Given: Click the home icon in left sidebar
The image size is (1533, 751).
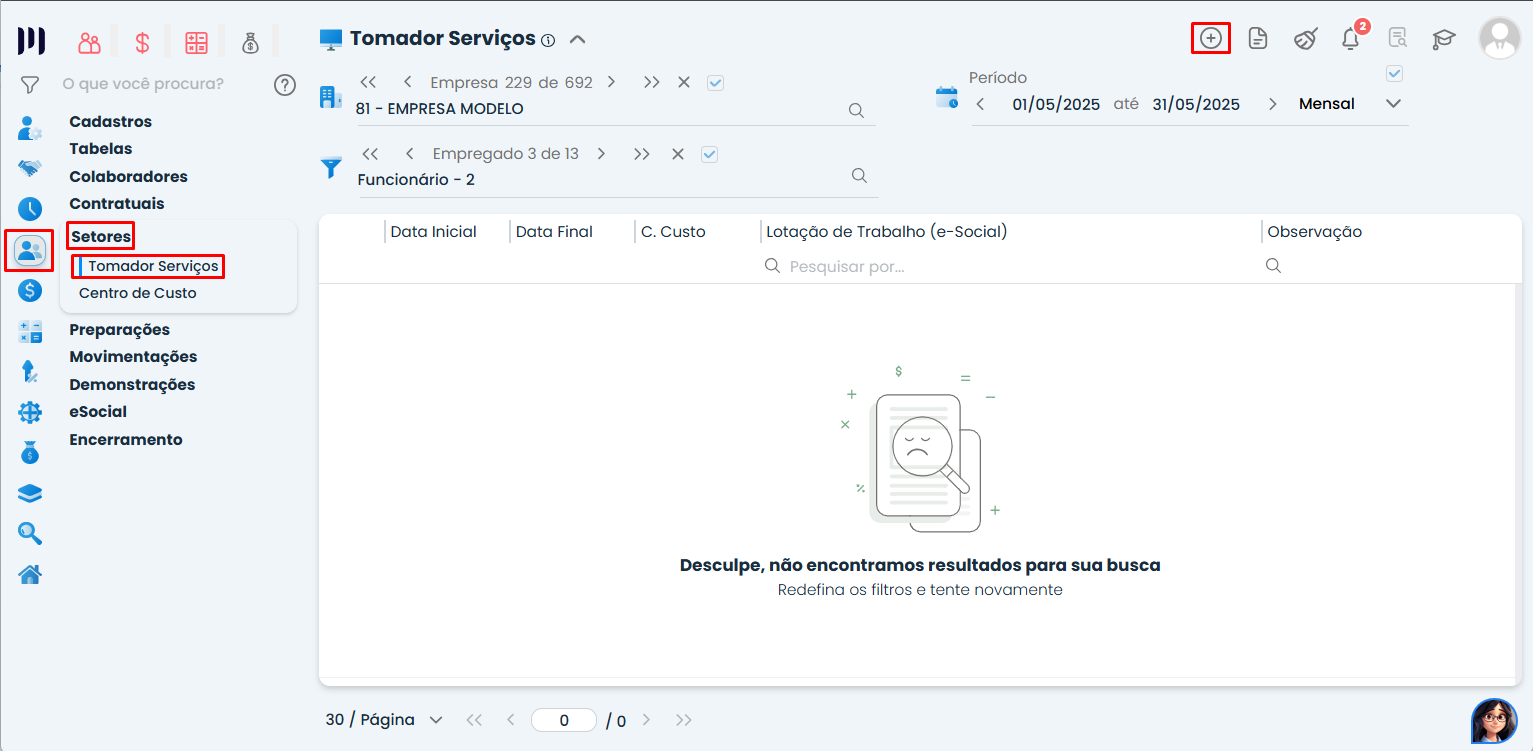Looking at the screenshot, I should (x=30, y=575).
